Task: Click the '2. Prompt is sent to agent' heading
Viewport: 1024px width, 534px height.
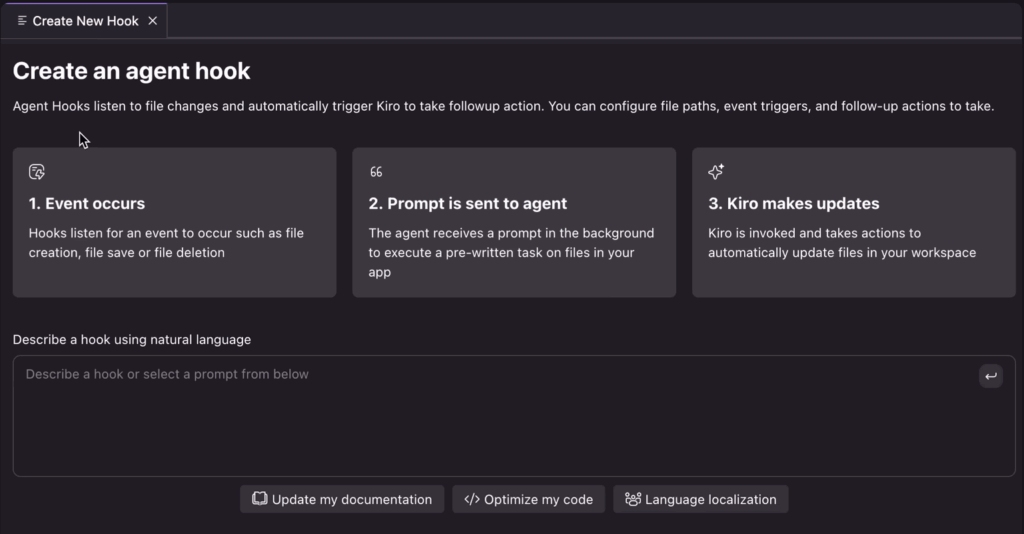Action: 468,204
